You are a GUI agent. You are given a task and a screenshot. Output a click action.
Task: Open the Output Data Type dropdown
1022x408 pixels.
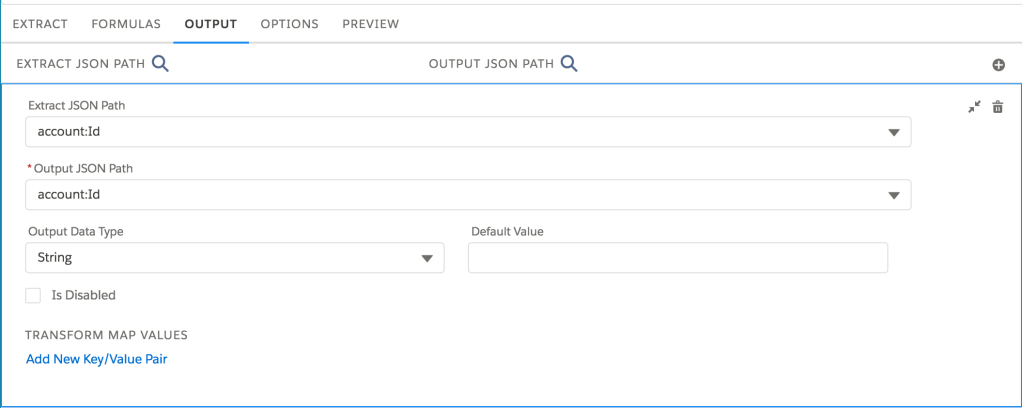234,258
